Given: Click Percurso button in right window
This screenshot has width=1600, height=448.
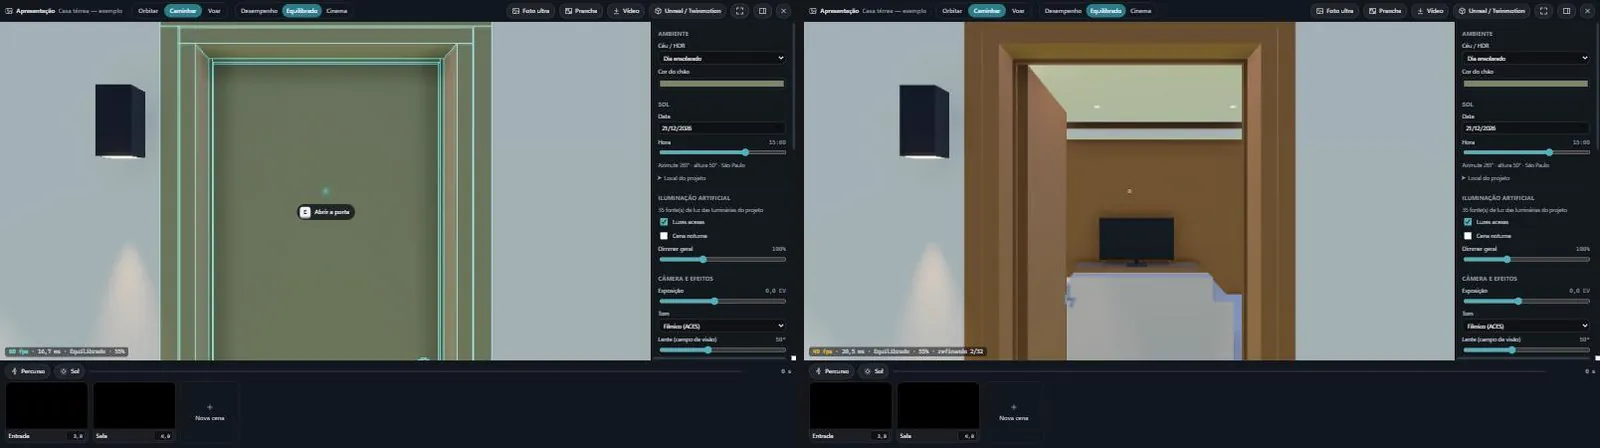Looking at the screenshot, I should [832, 371].
